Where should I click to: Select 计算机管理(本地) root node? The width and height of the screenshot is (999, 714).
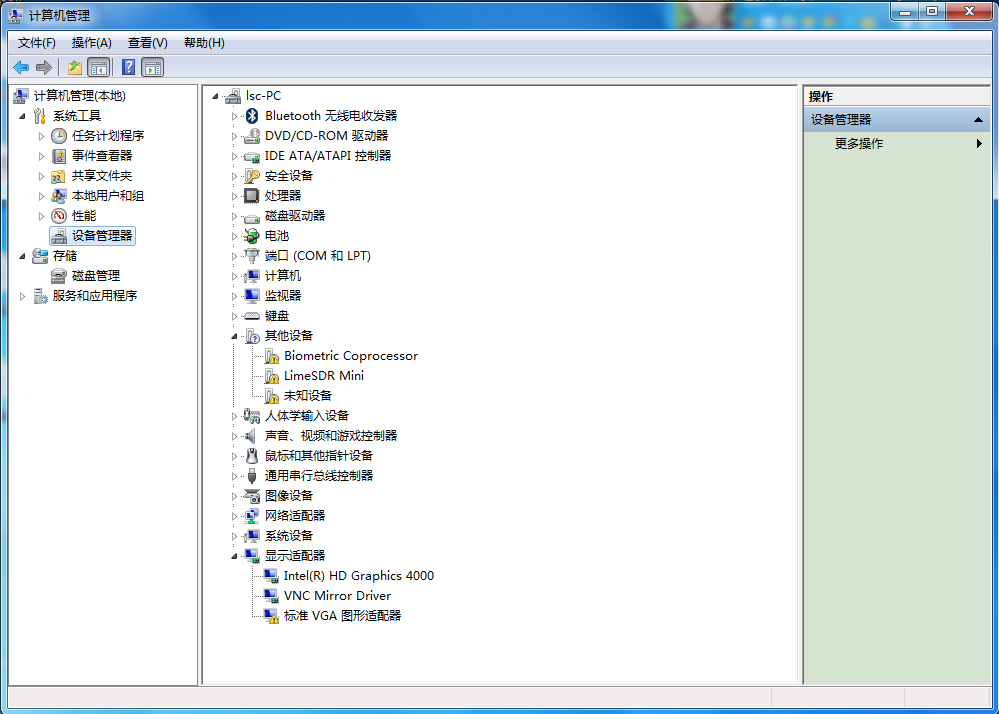coord(80,96)
